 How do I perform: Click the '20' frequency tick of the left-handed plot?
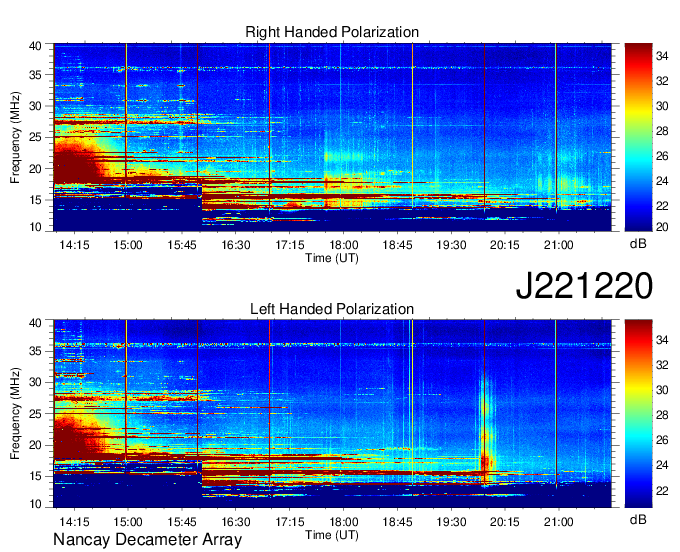point(36,445)
